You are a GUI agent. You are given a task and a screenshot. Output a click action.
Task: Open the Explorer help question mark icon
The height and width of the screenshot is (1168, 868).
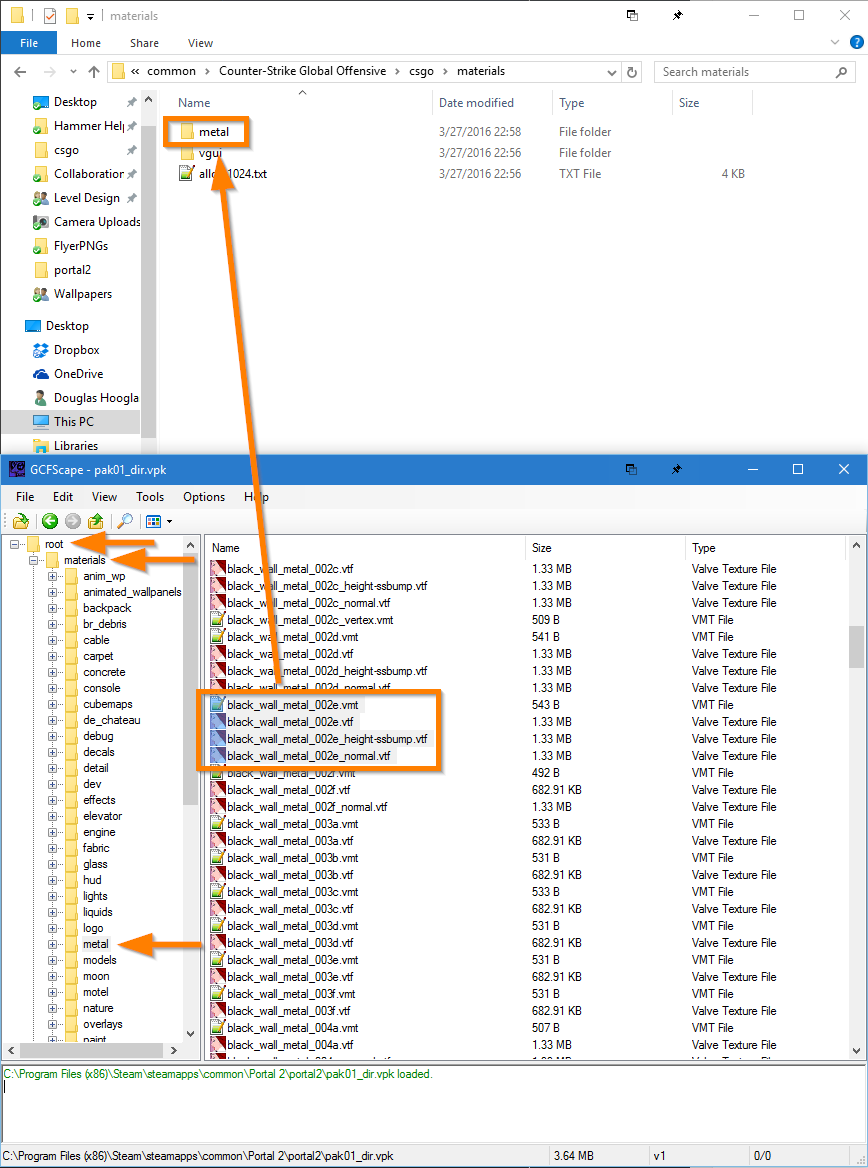click(857, 42)
